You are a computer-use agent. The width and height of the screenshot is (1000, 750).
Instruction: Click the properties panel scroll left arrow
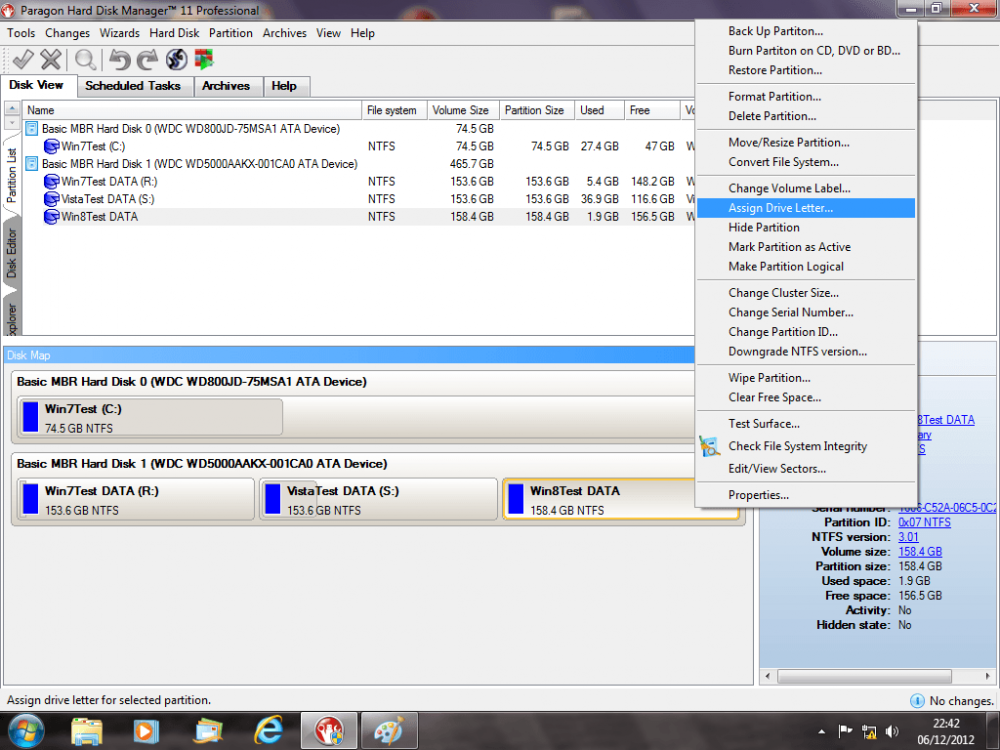tap(767, 676)
